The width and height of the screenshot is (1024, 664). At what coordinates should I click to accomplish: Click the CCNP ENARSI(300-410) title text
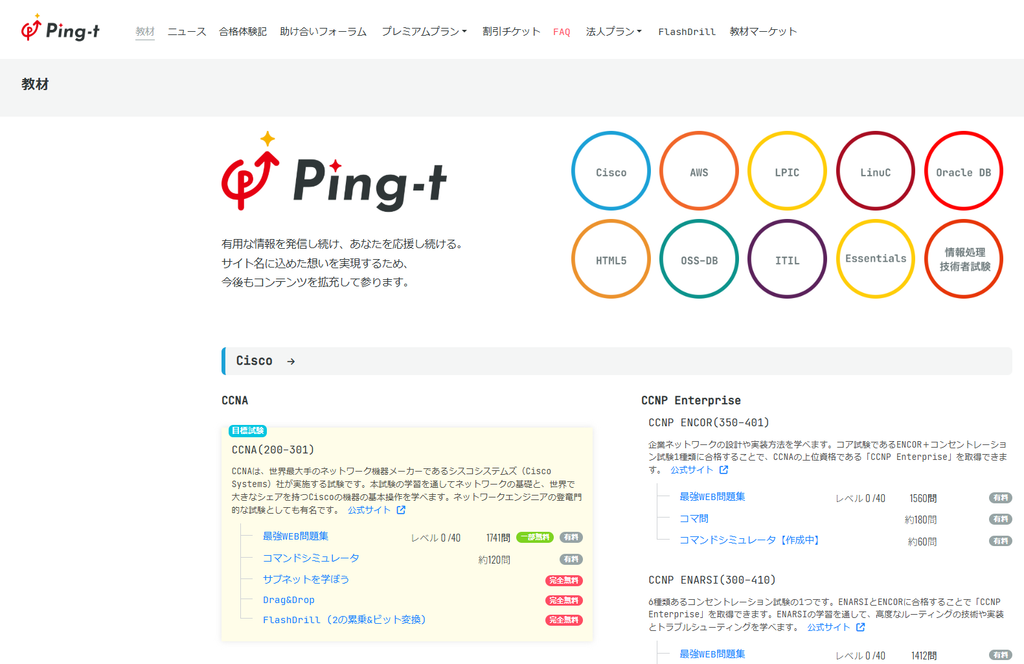click(712, 580)
